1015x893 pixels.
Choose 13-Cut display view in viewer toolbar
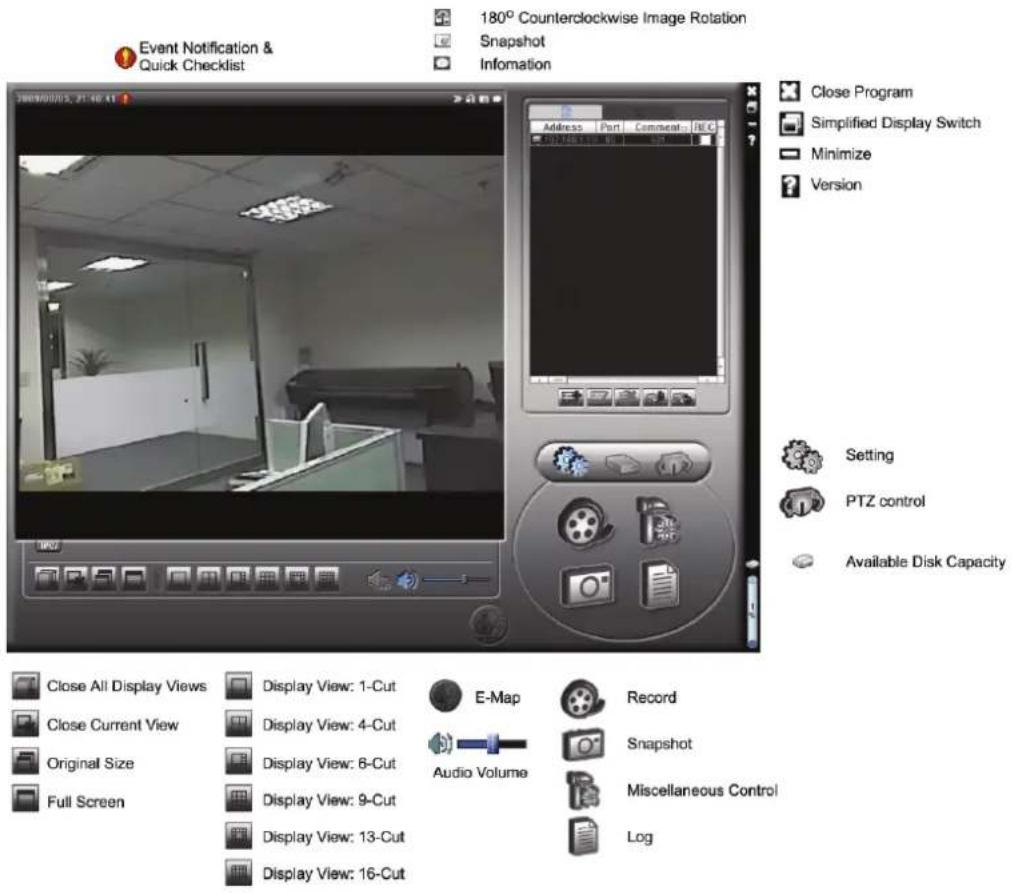tap(296, 578)
